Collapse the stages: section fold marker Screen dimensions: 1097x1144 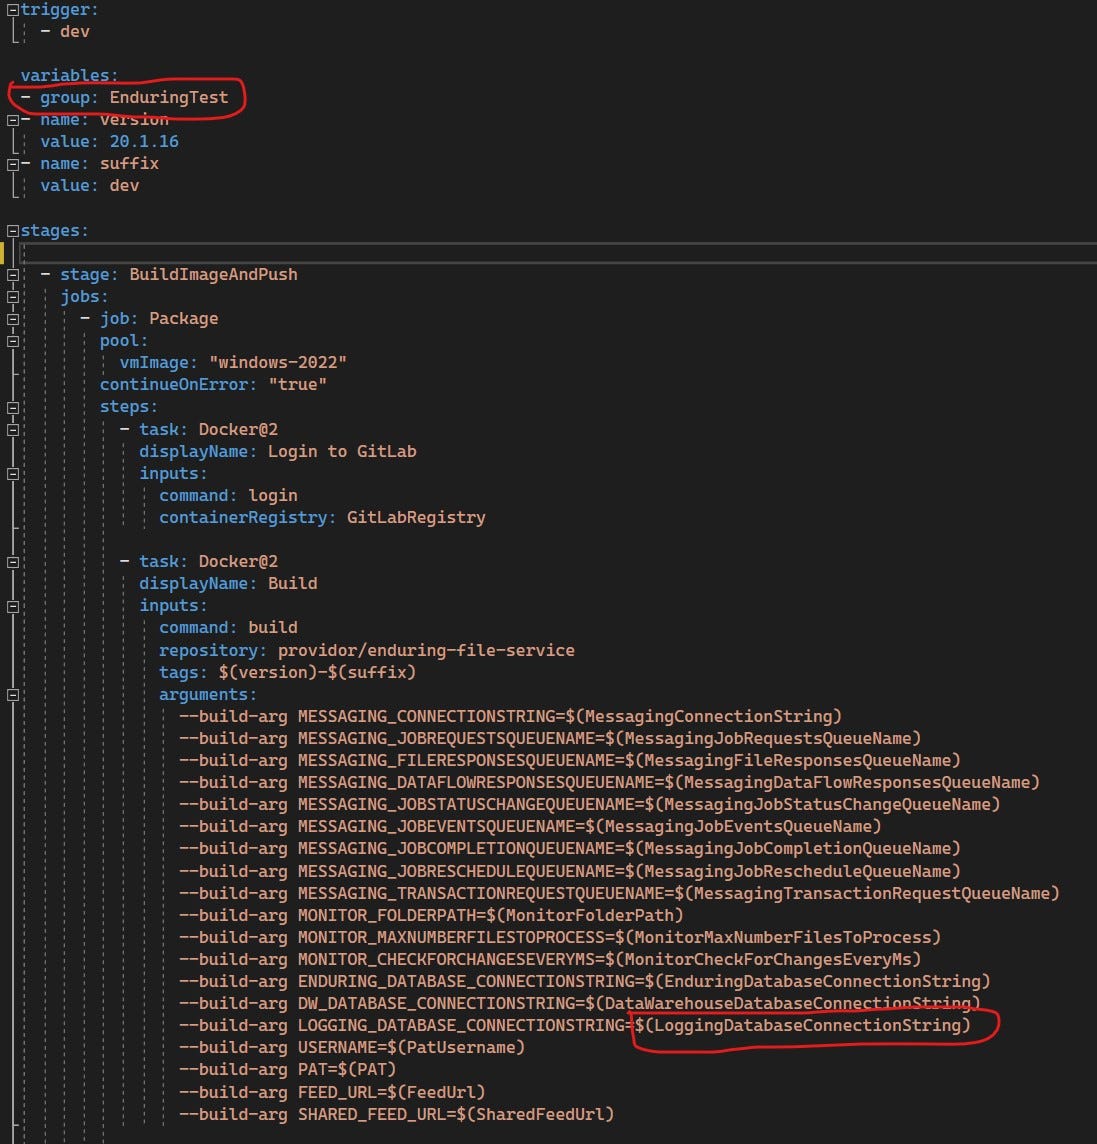click(x=12, y=231)
